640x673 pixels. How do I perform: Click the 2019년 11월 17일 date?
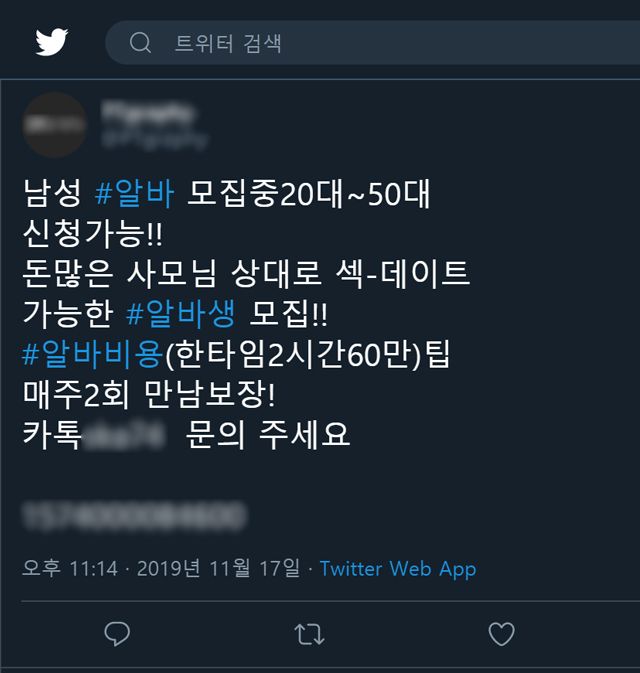[x=218, y=569]
